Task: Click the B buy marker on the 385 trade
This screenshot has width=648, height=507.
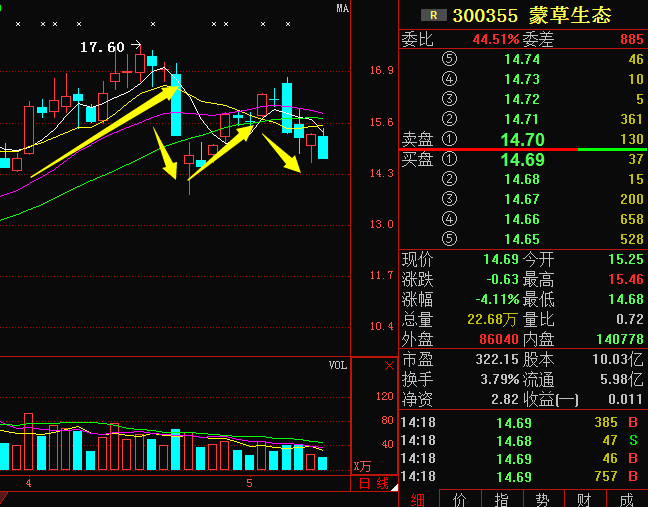Action: [633, 423]
